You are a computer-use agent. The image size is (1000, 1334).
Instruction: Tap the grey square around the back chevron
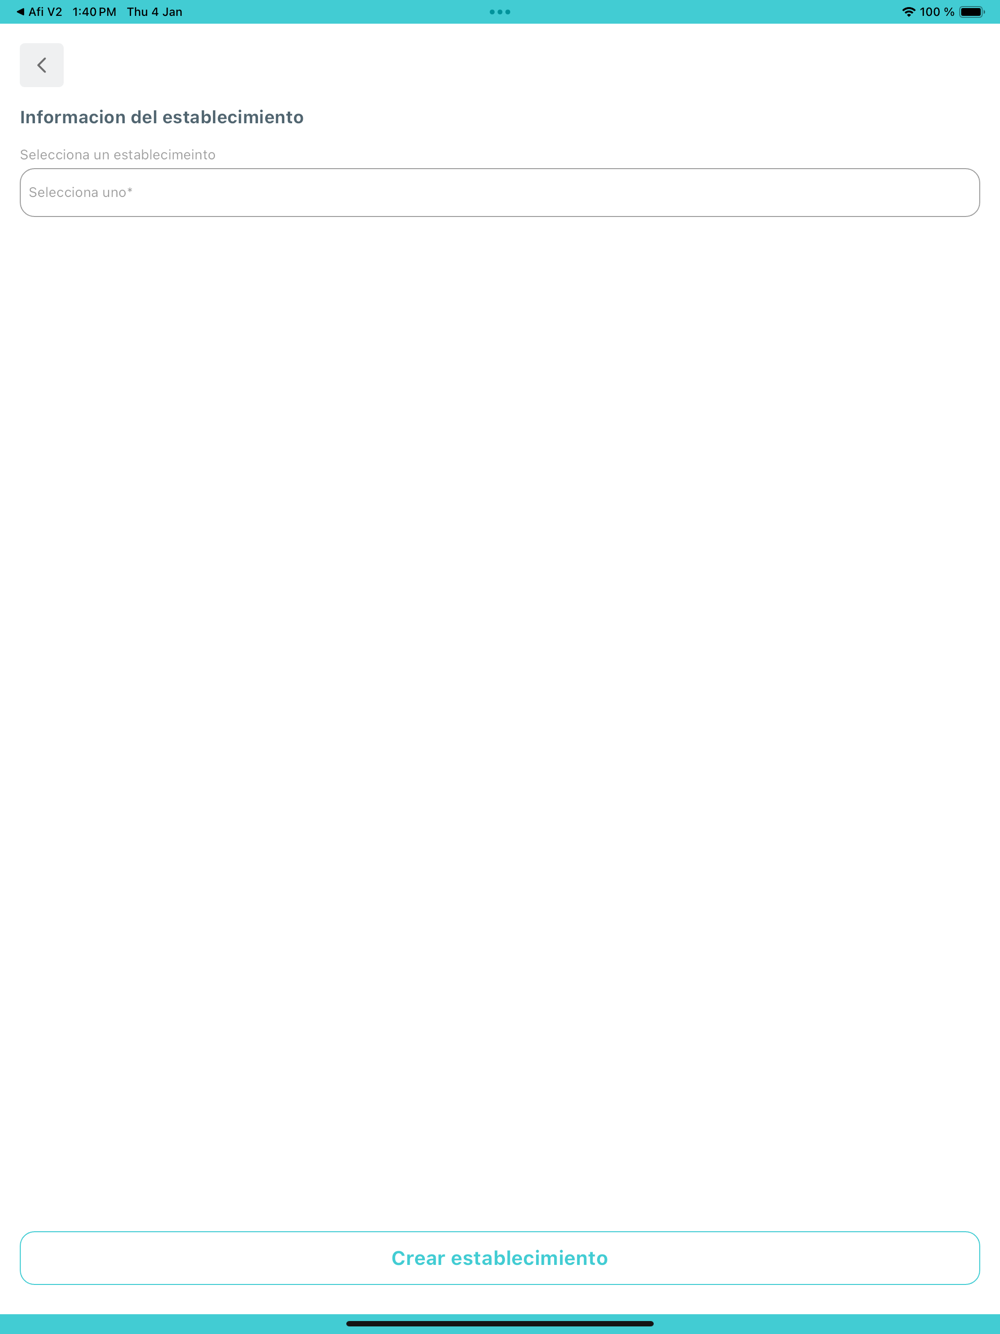(42, 65)
